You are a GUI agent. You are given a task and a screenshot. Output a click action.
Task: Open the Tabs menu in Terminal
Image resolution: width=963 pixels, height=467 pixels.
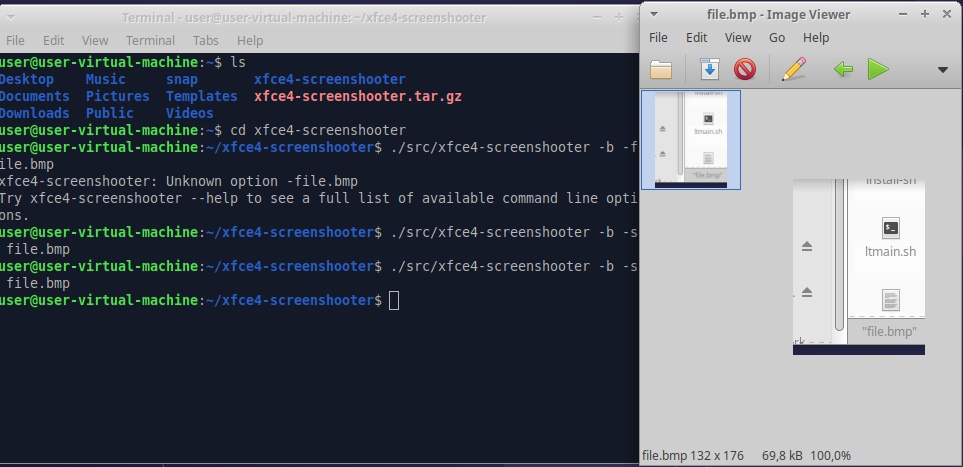pos(206,40)
